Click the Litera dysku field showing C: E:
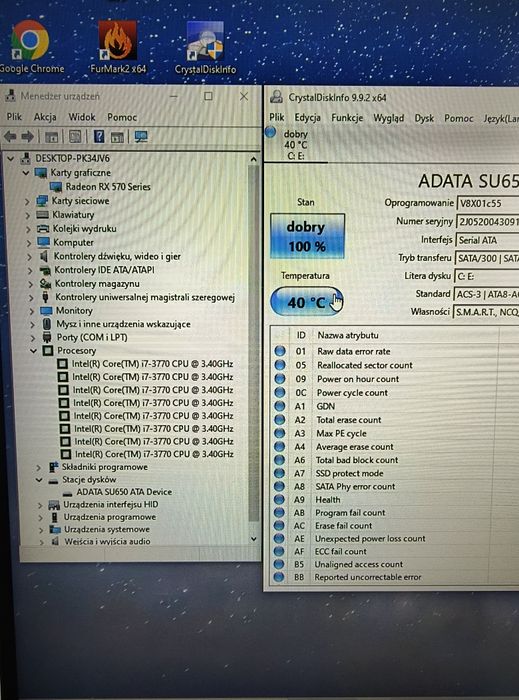The image size is (519, 700). pos(486,276)
